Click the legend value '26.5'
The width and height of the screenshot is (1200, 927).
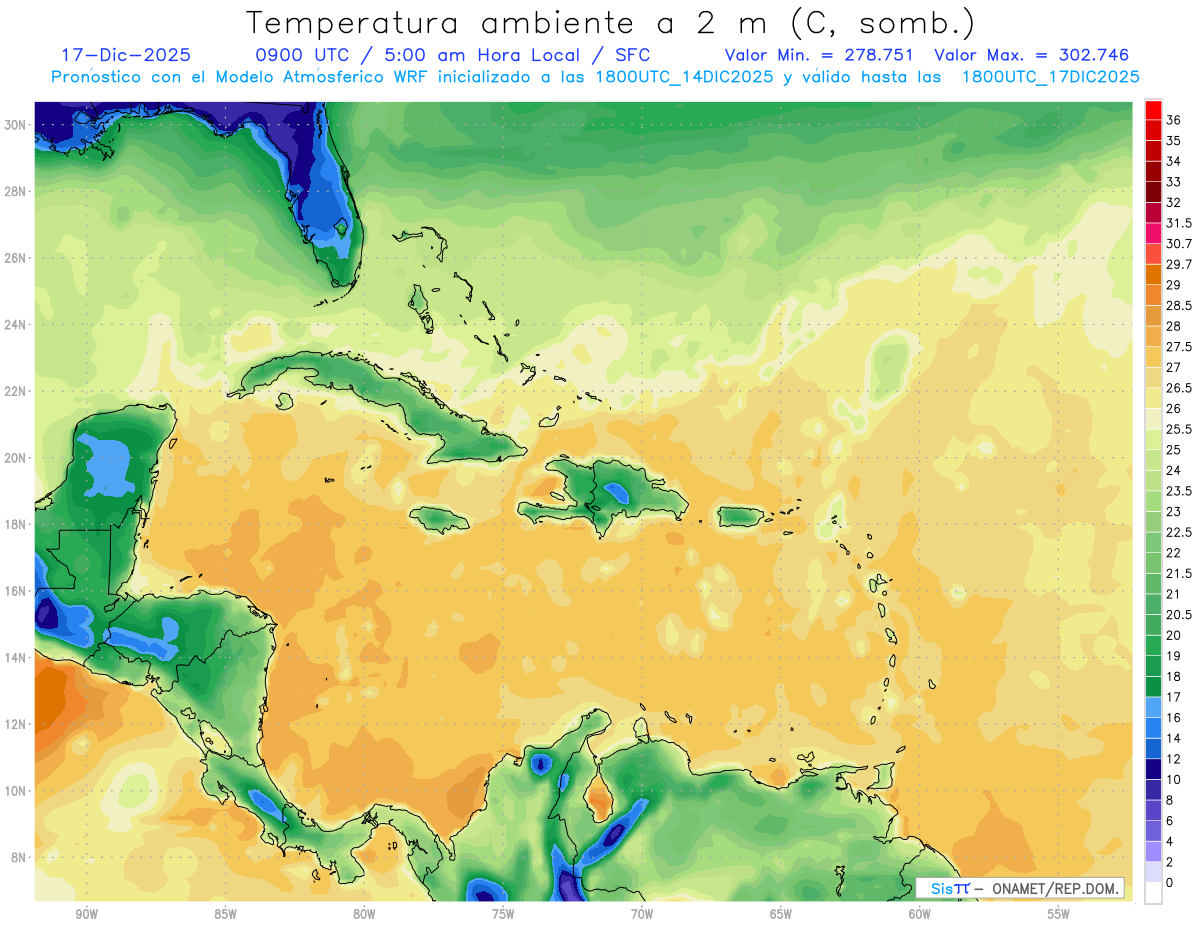[1179, 388]
